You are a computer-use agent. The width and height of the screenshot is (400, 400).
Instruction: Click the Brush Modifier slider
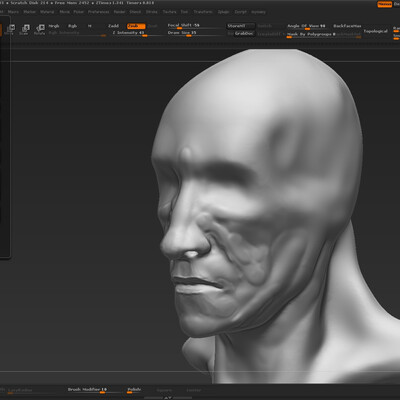87,390
